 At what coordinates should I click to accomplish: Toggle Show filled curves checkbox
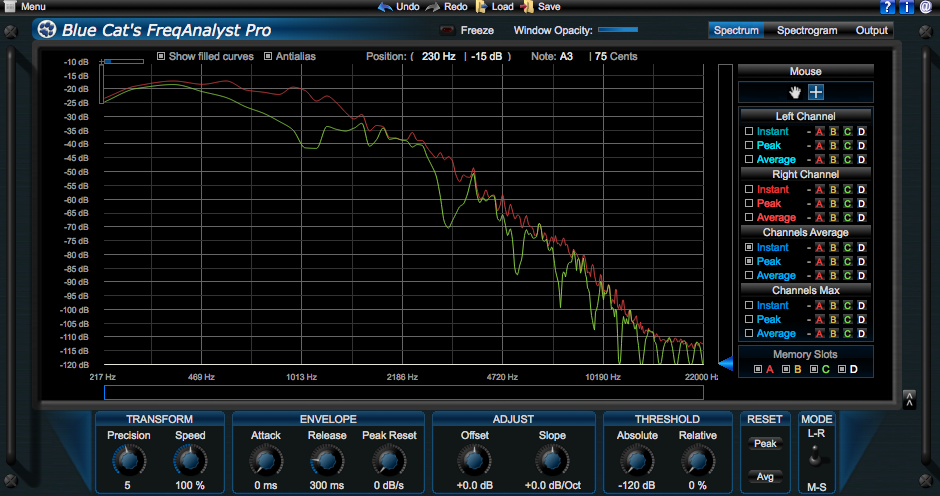click(x=161, y=56)
